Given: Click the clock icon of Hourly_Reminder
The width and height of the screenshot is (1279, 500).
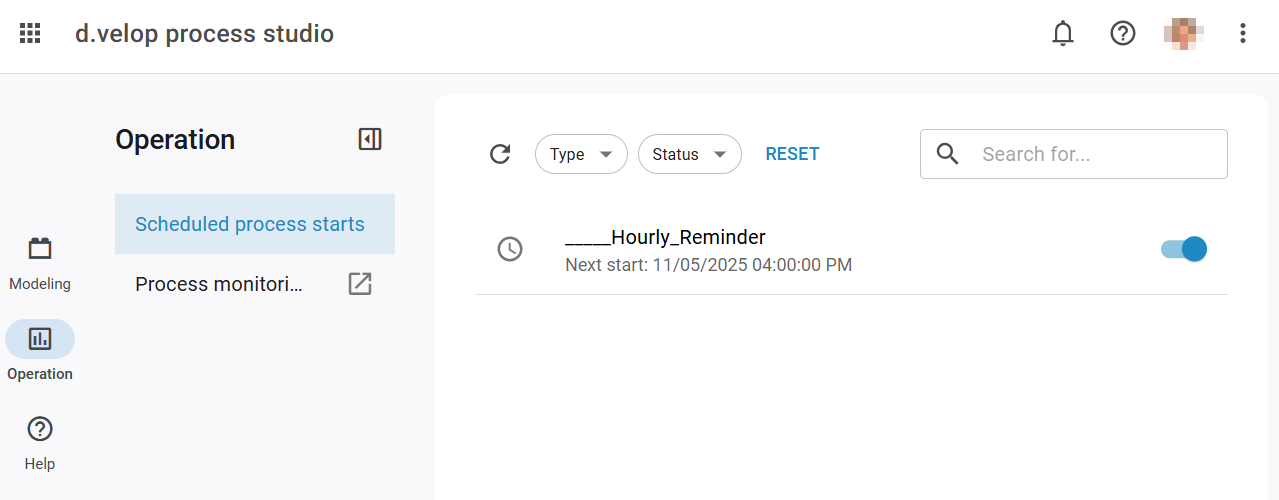Looking at the screenshot, I should 510,249.
